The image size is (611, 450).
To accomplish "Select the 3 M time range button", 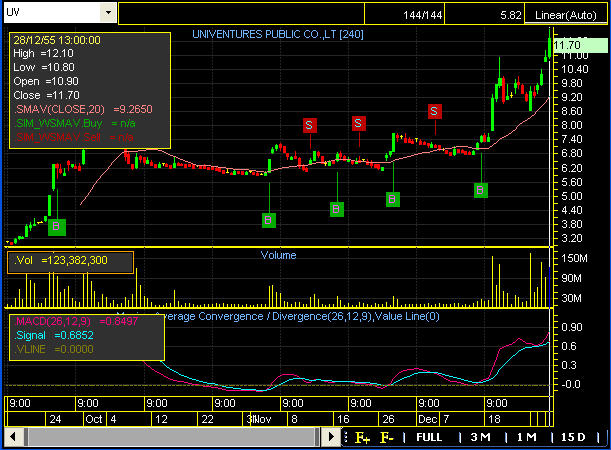I will [480, 437].
